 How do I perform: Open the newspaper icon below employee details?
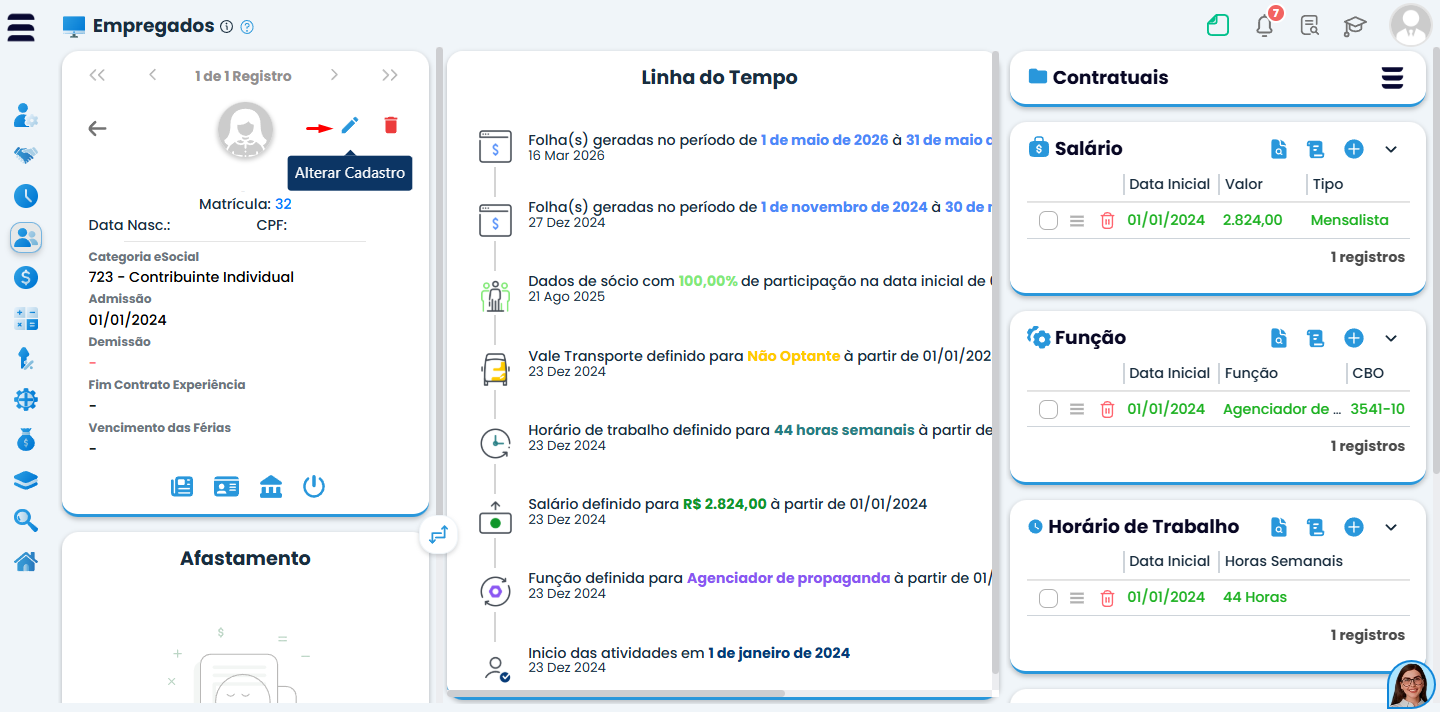(x=182, y=487)
